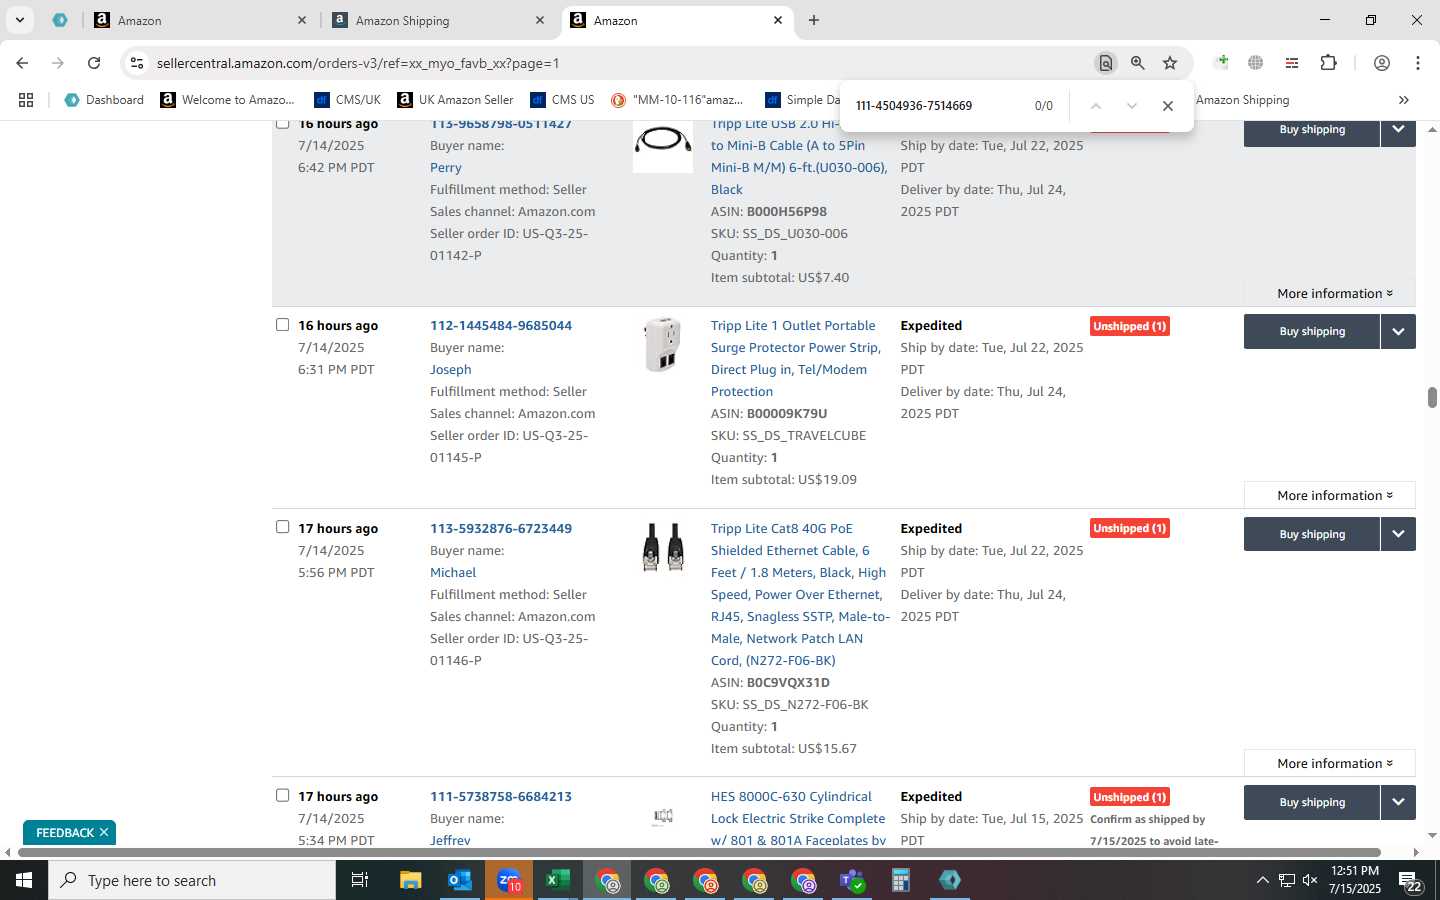Open File Explorer from the taskbar
This screenshot has width=1440, height=900.
tap(410, 880)
